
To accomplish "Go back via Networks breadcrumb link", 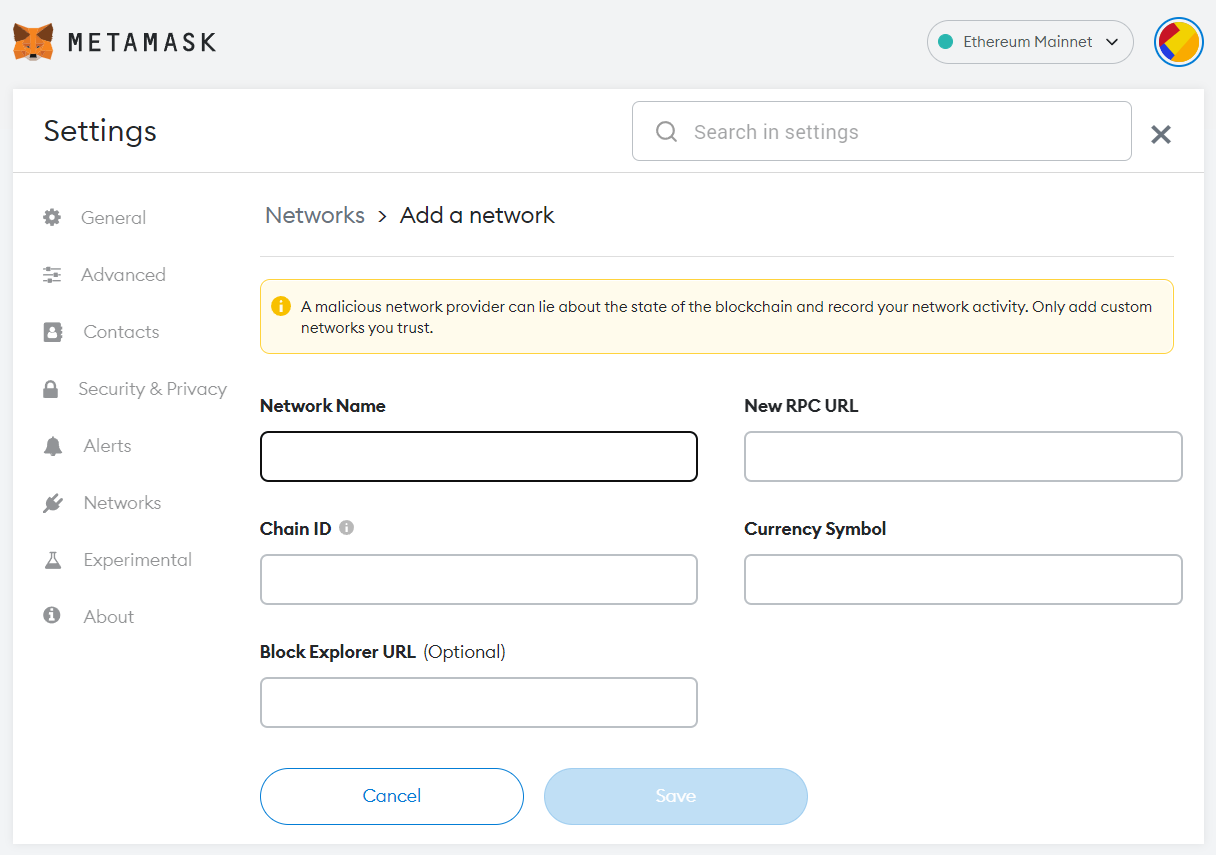I will [x=315, y=215].
